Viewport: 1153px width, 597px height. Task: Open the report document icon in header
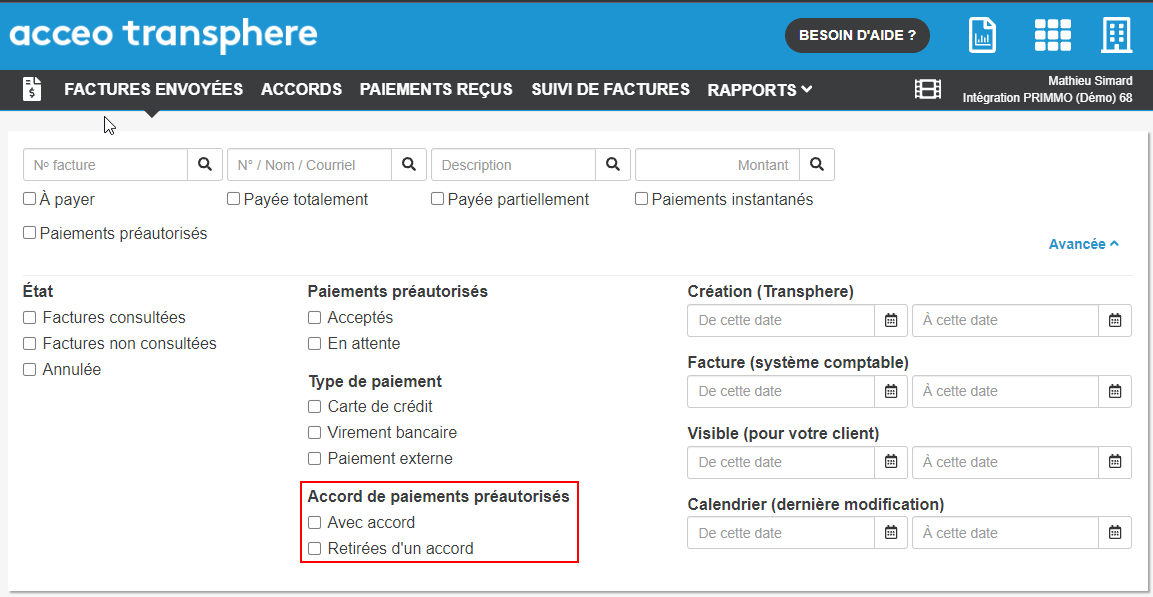tap(983, 35)
